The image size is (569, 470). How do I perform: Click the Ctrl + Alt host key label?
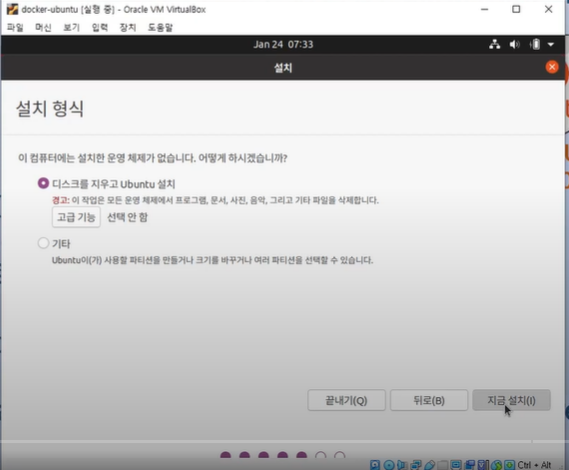point(535,465)
